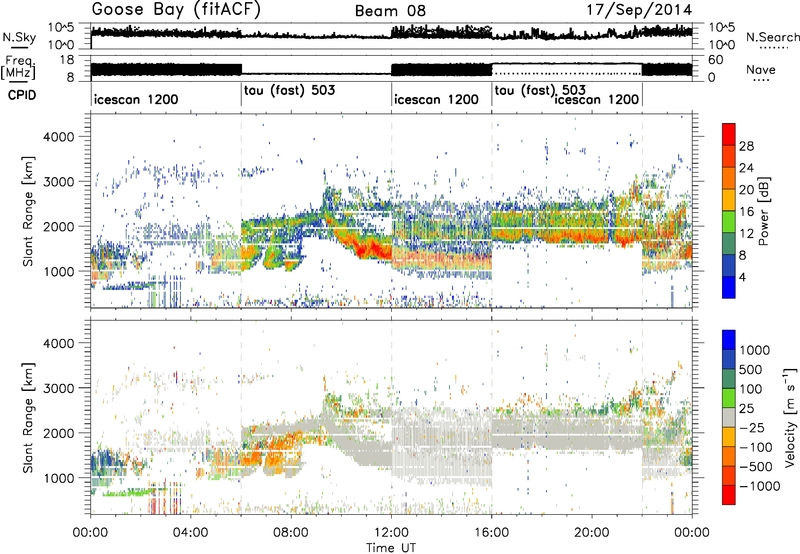Image resolution: width=800 pixels, height=554 pixels.
Task: Click the "20:00" time axis tick label
Action: coord(592,533)
